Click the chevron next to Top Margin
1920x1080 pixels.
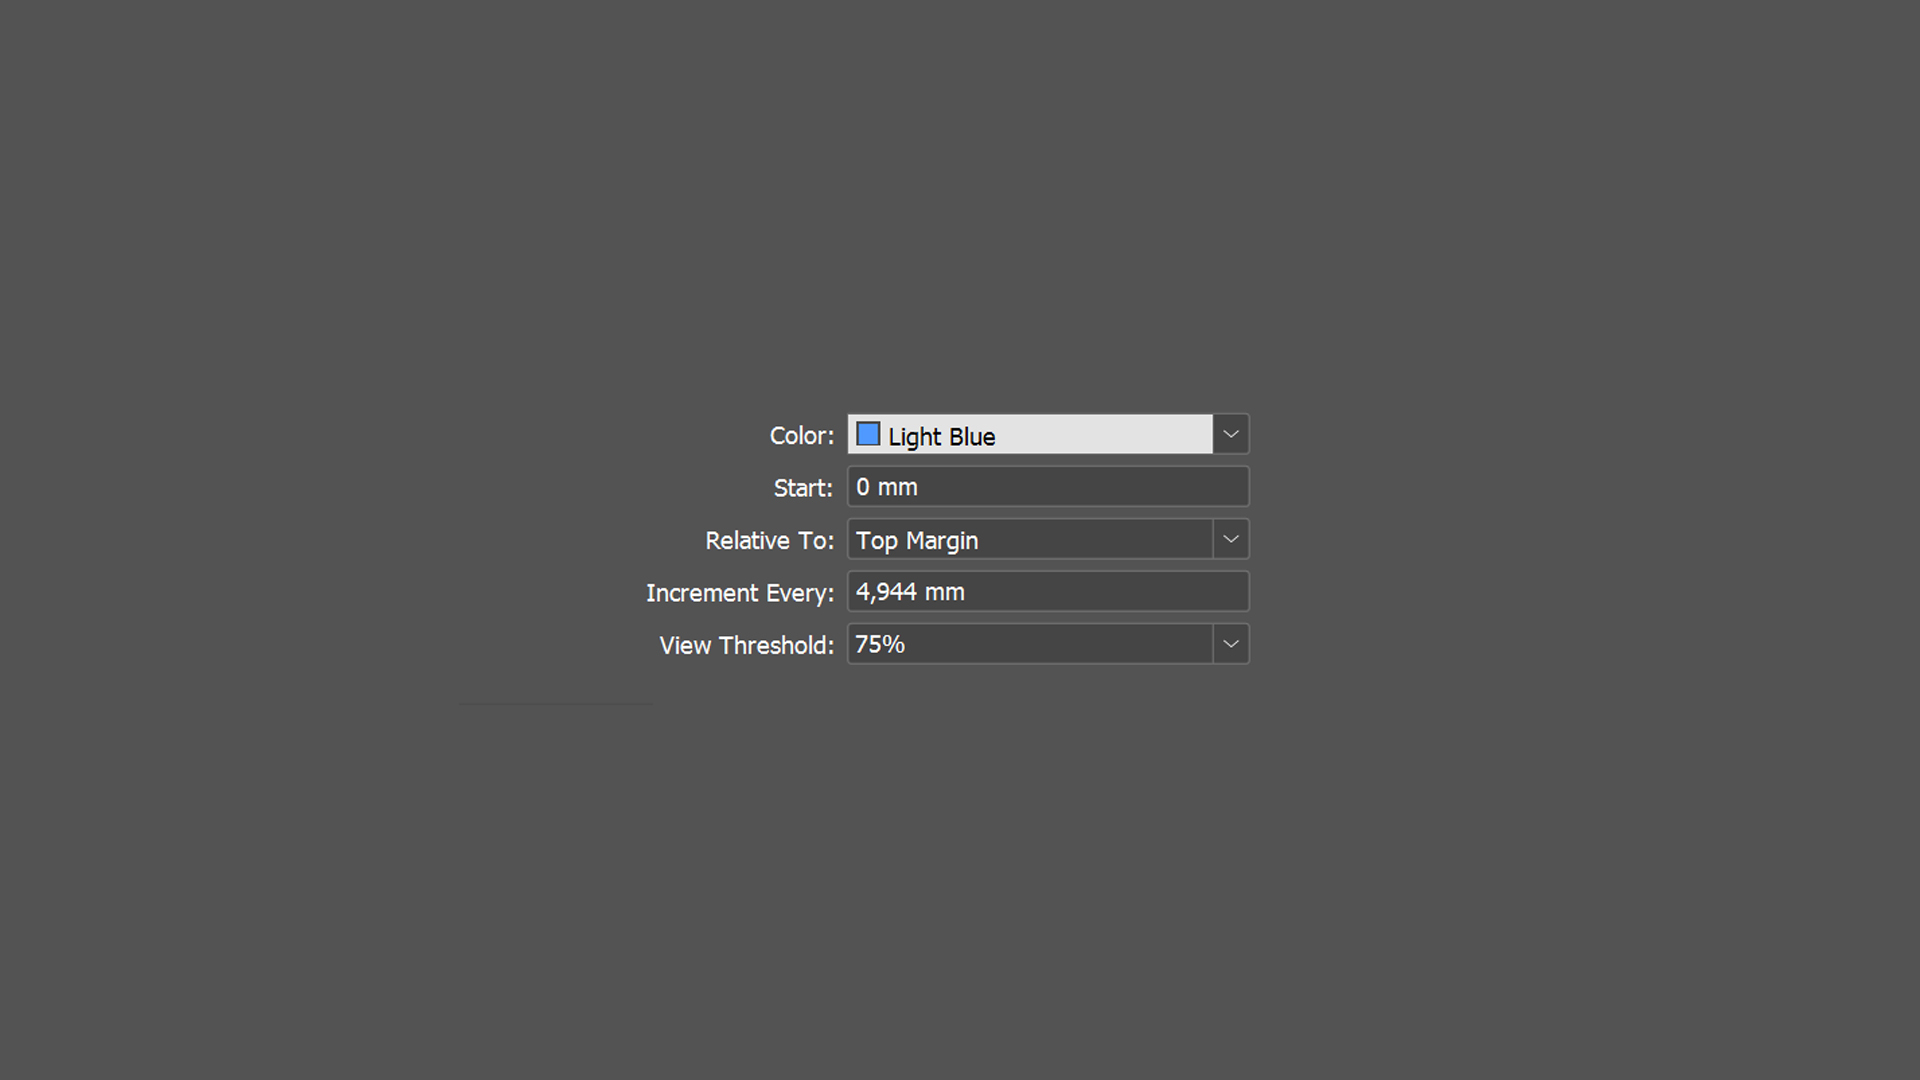click(x=1230, y=539)
